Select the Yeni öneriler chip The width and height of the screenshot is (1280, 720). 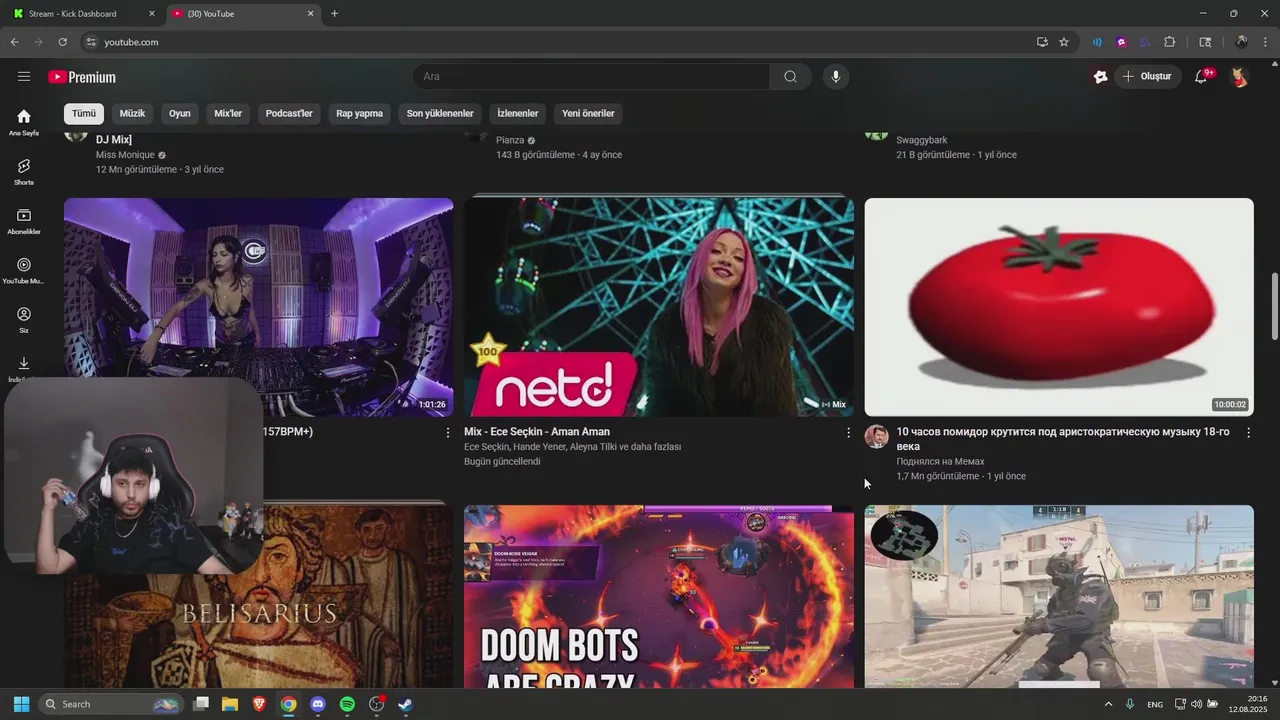tap(588, 113)
